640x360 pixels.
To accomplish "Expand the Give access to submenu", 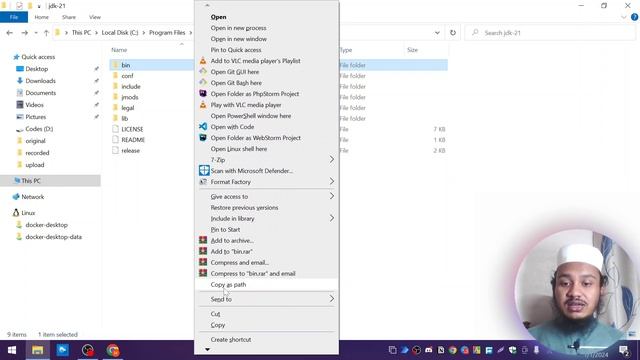I will tap(331, 196).
